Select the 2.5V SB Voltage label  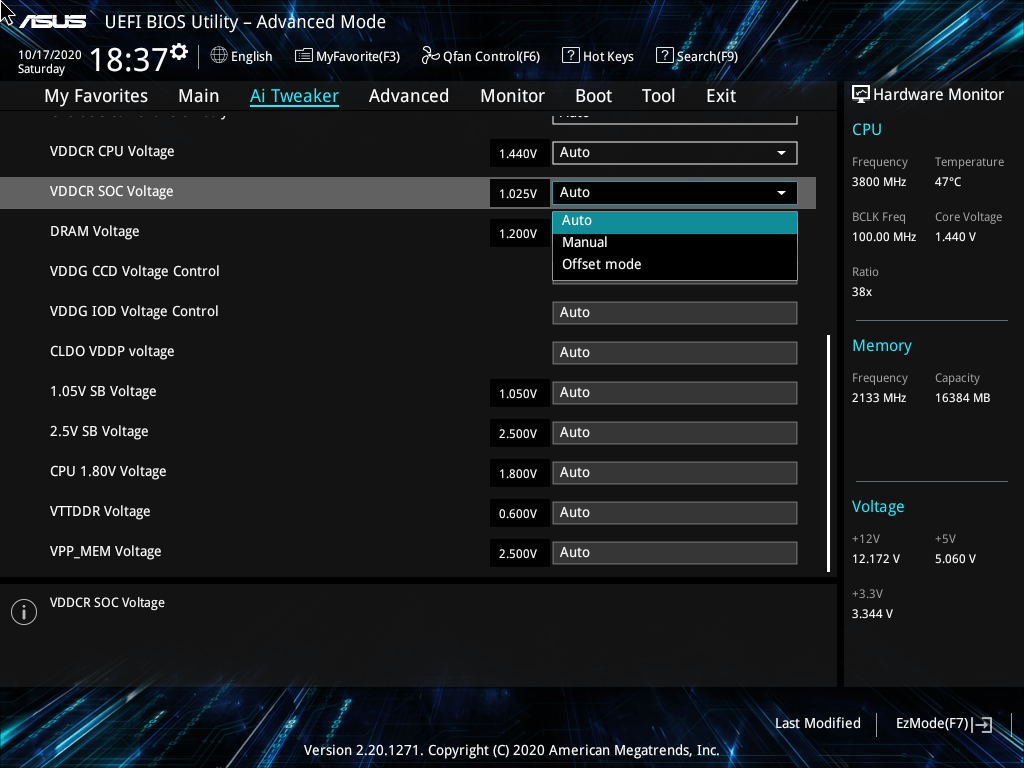coord(99,432)
